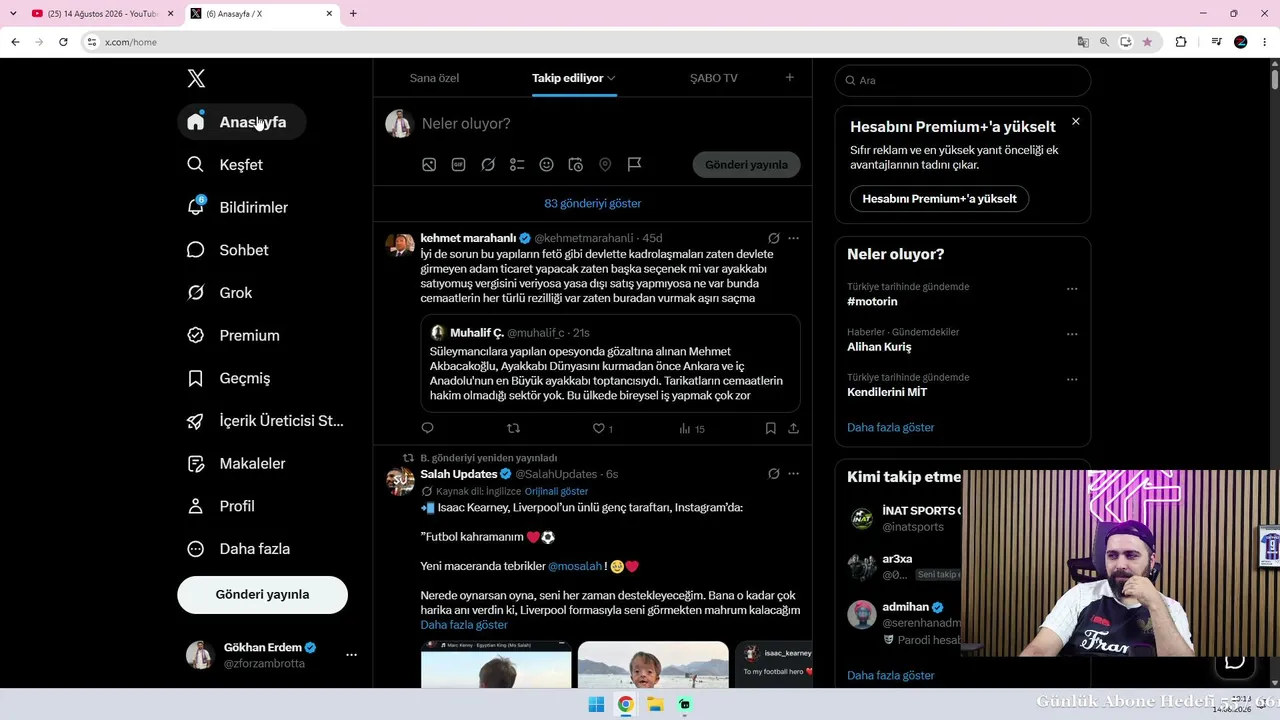Image resolution: width=1280 pixels, height=720 pixels.
Task: Share kehmet marahanlı's post
Action: point(793,428)
